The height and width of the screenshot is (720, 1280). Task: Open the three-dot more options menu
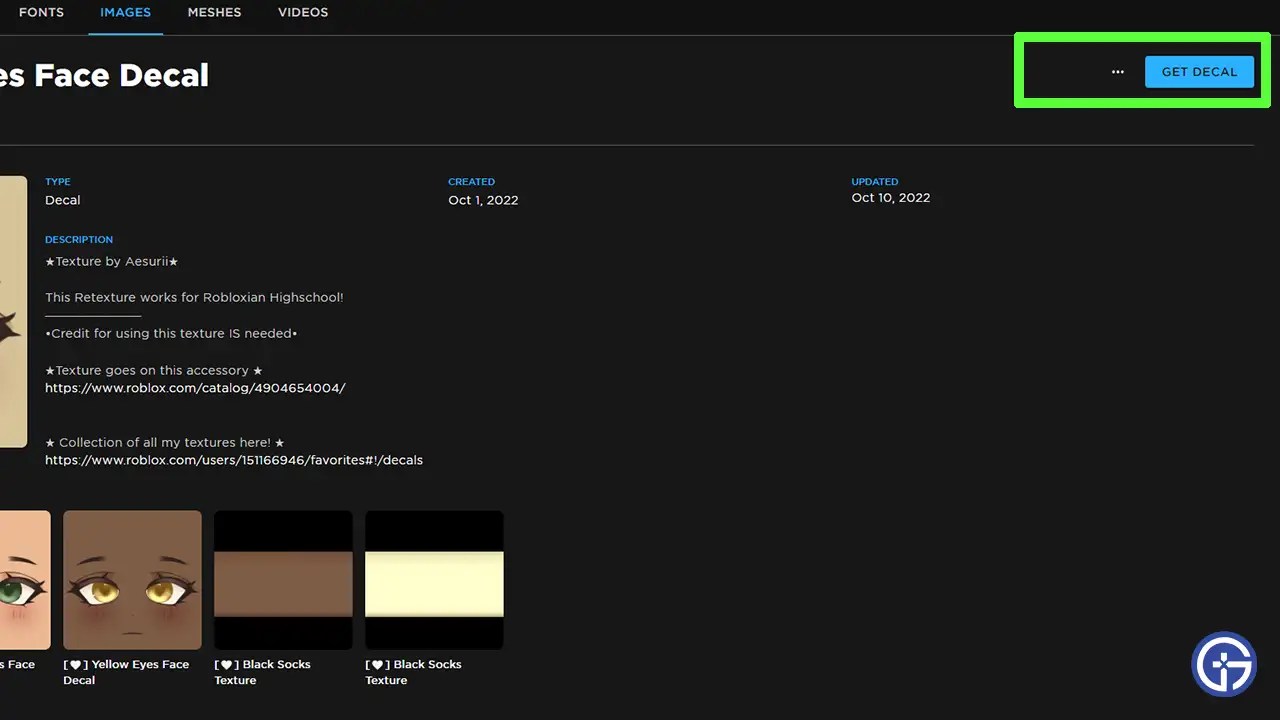[1117, 72]
